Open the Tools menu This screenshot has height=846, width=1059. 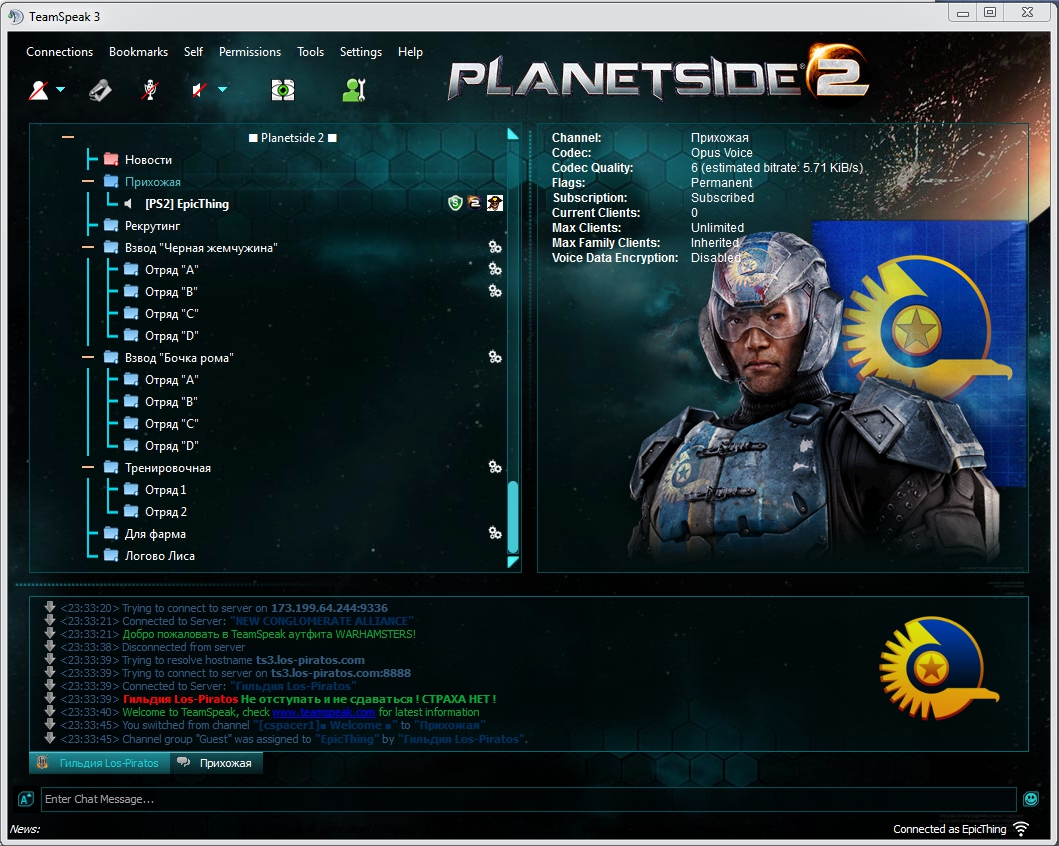(x=311, y=52)
